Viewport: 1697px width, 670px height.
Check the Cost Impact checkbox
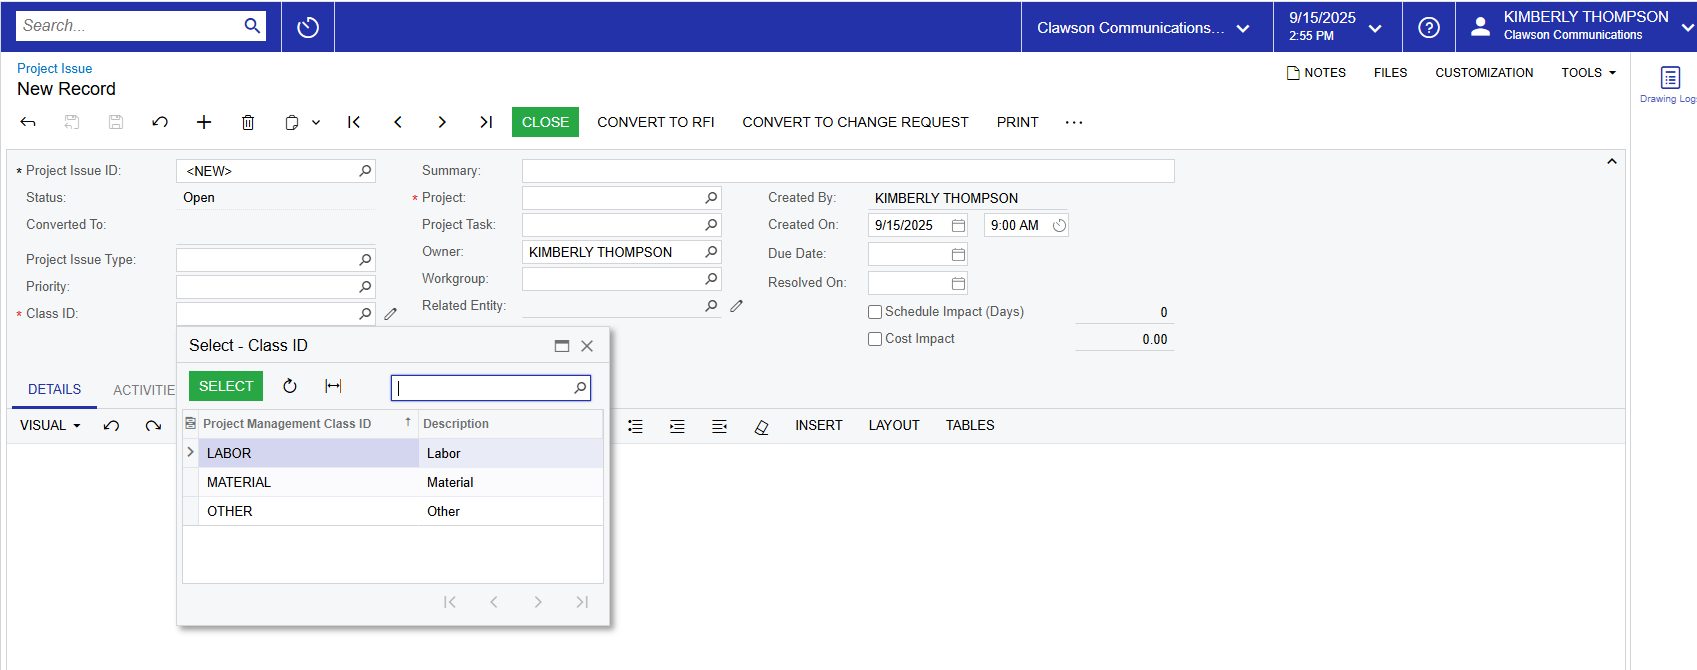point(875,339)
